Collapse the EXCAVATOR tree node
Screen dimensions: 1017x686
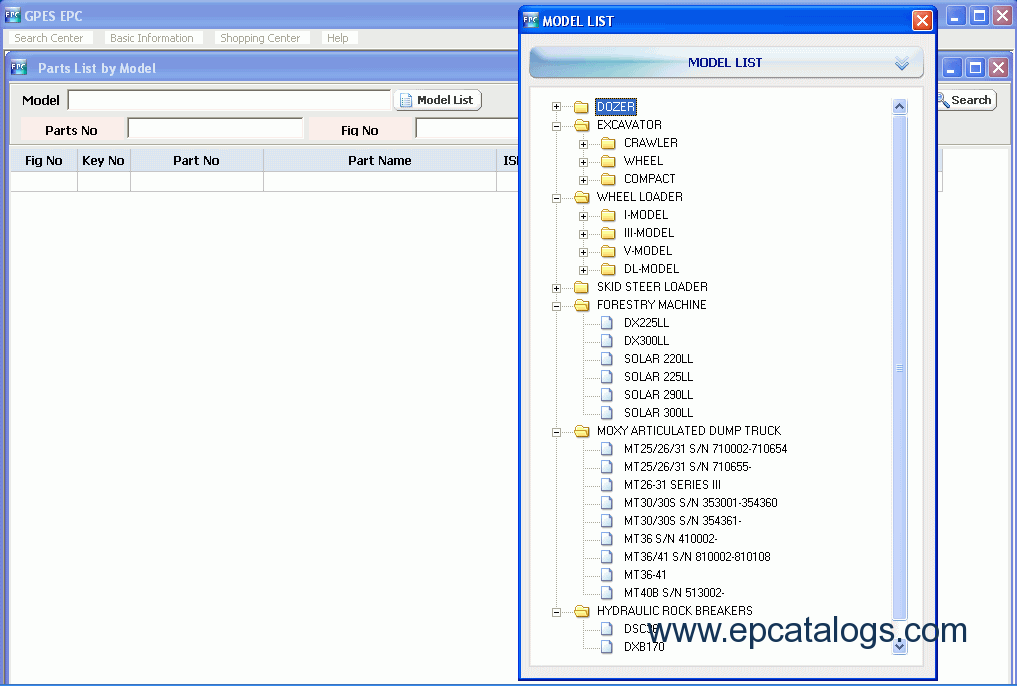tap(556, 126)
